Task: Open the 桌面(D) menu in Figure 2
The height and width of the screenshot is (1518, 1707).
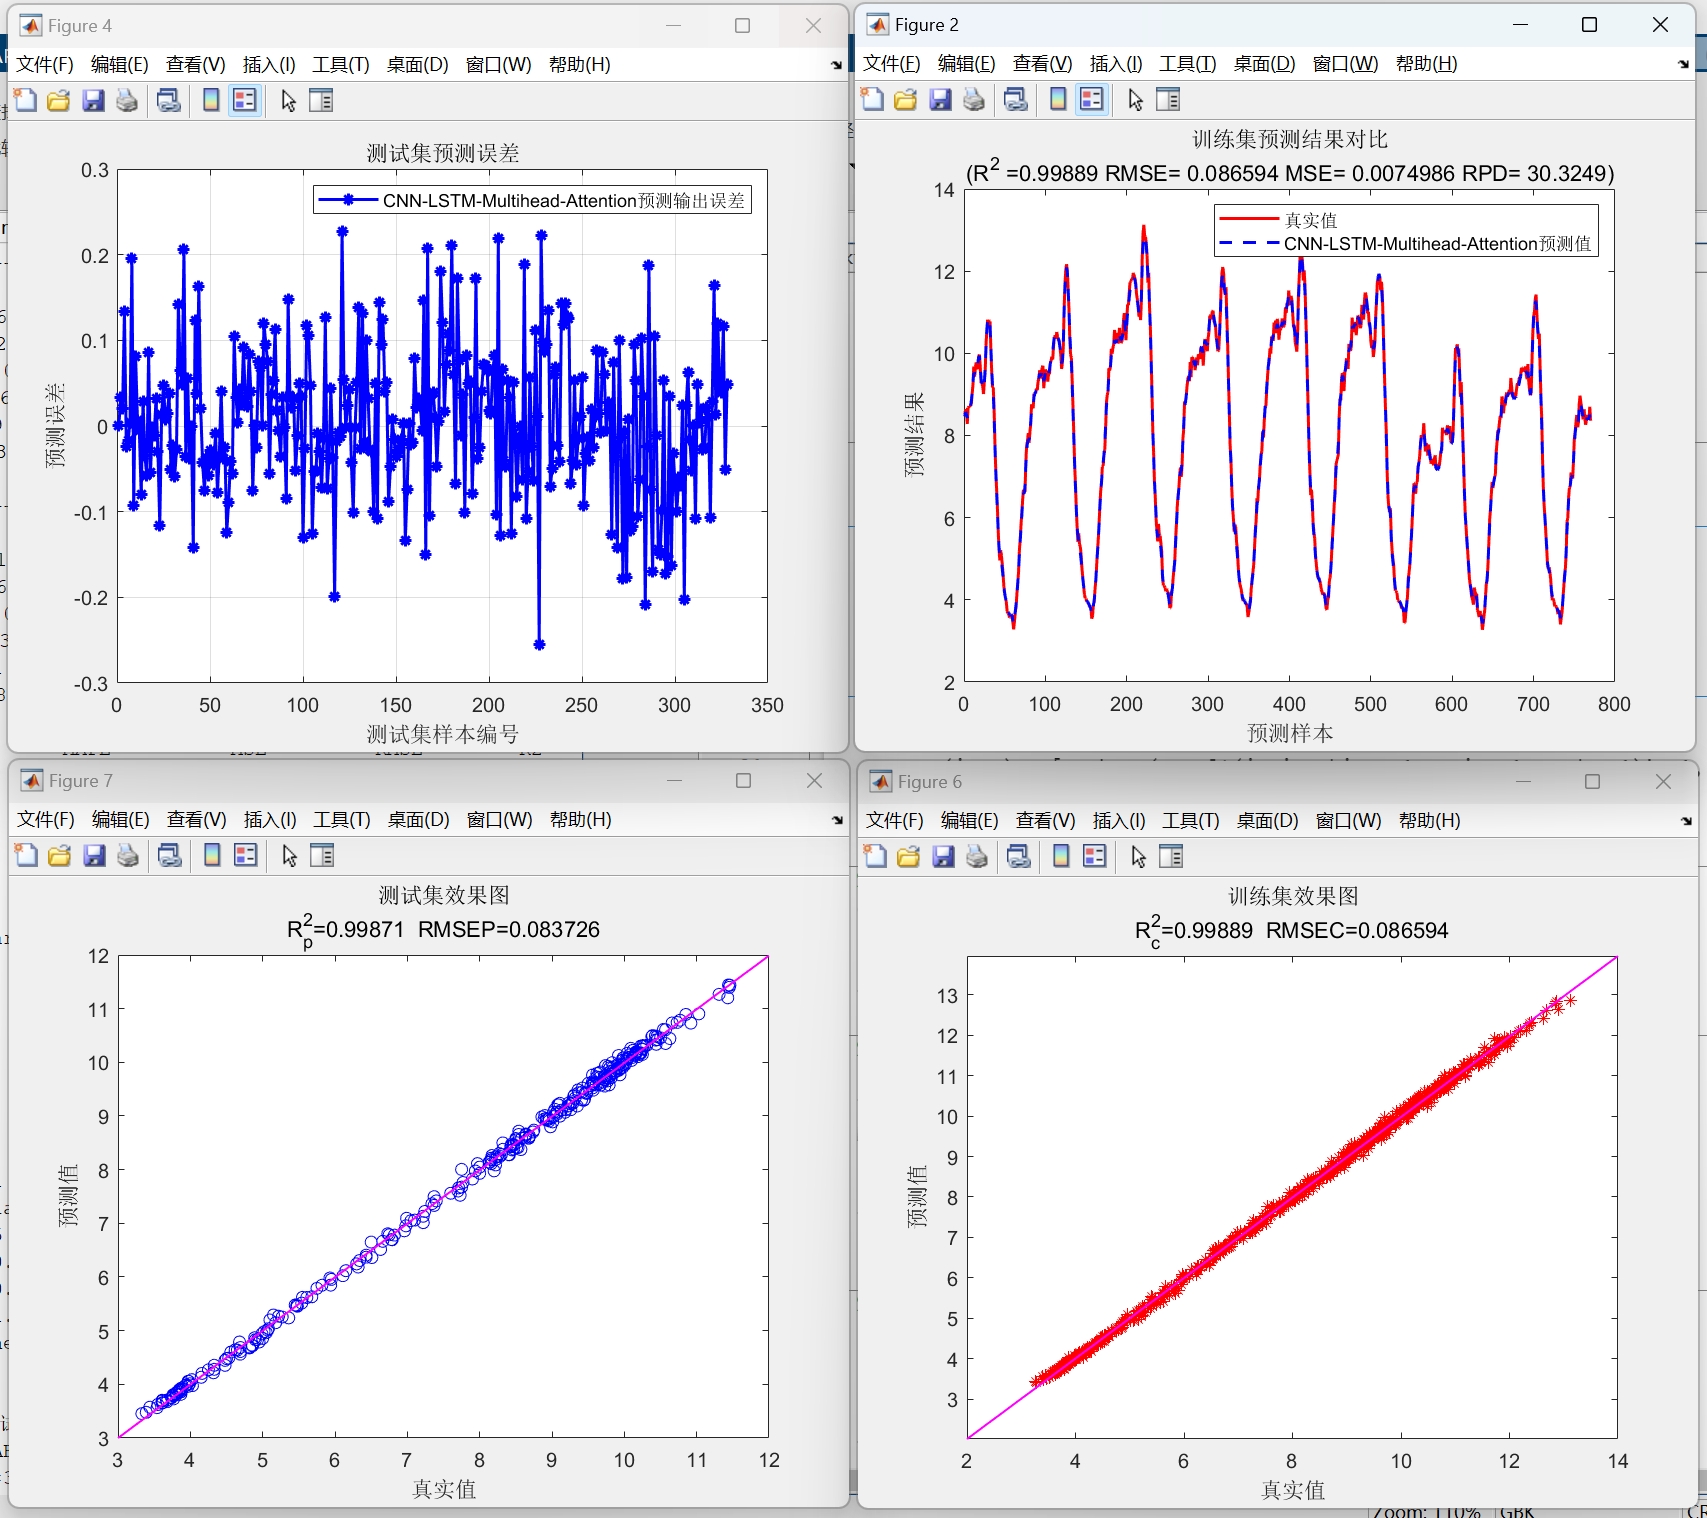Action: click(x=1262, y=63)
